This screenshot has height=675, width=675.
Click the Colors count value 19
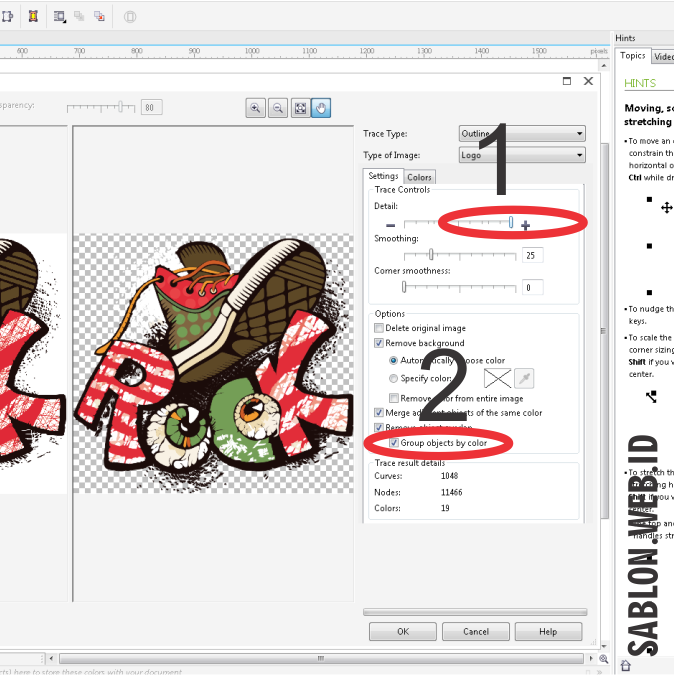[x=445, y=508]
